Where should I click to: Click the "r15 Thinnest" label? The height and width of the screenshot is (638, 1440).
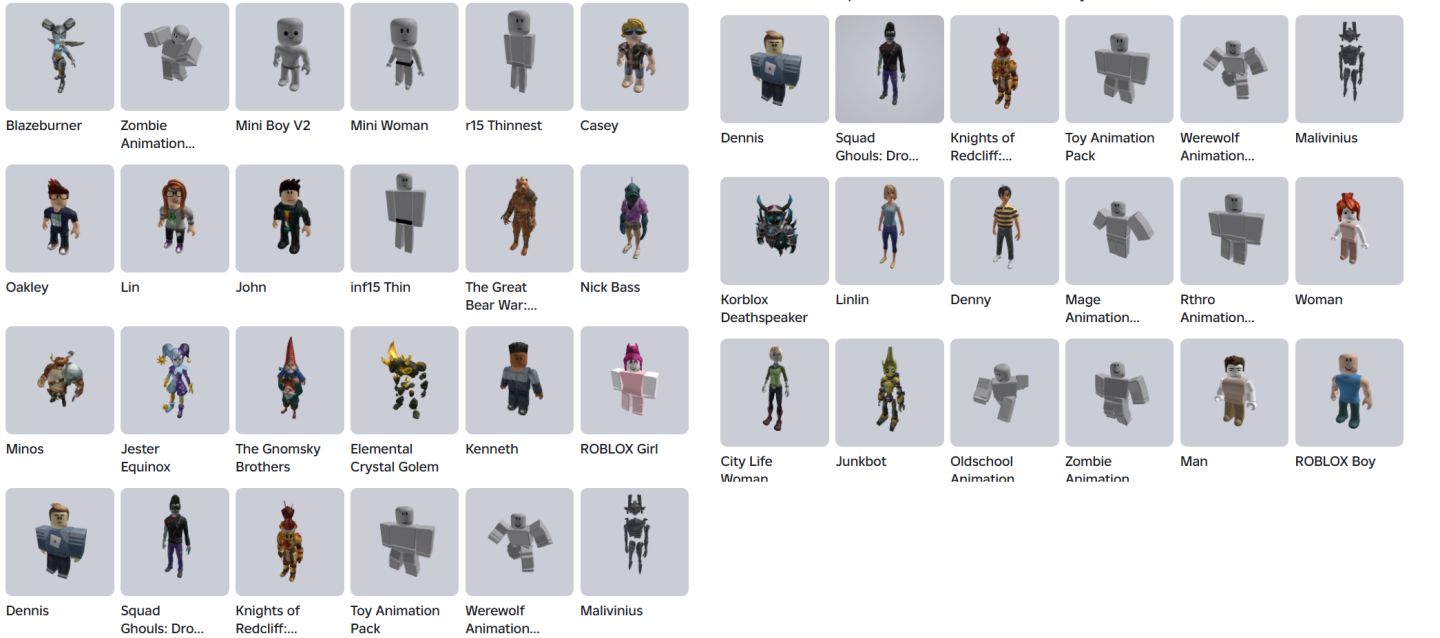pyautogui.click(x=504, y=126)
